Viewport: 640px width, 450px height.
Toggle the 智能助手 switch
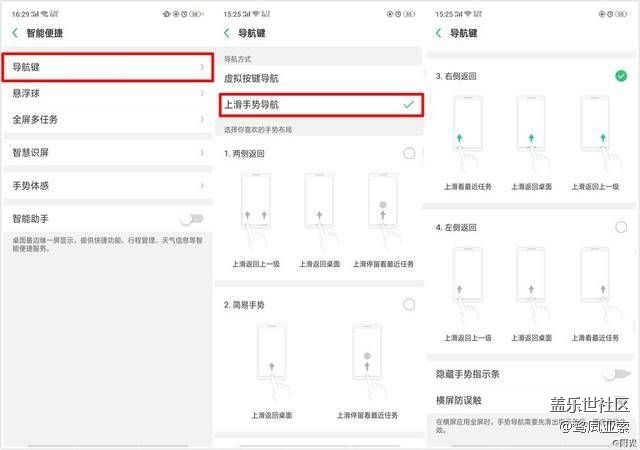(190, 218)
